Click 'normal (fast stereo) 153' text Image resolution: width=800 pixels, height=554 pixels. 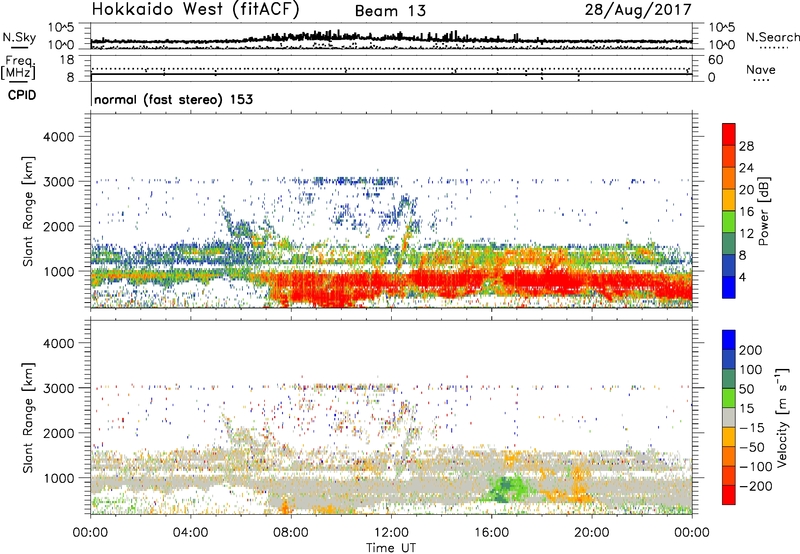(173, 99)
